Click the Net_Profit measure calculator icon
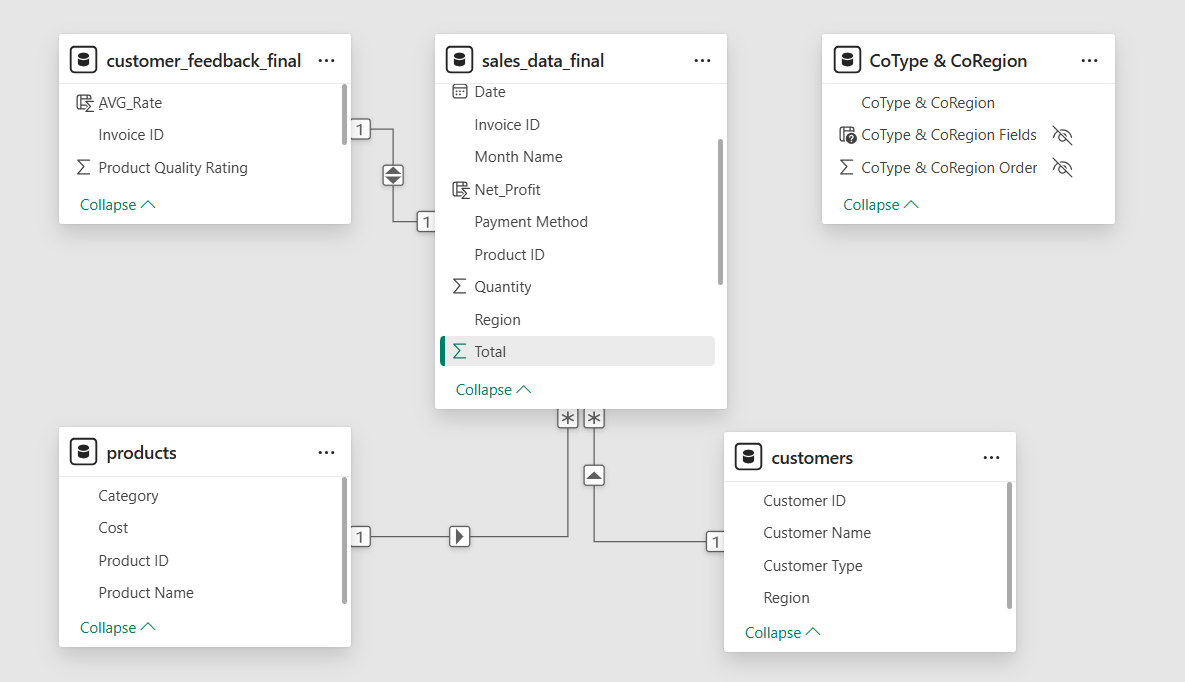The width and height of the screenshot is (1185, 682). [460, 190]
